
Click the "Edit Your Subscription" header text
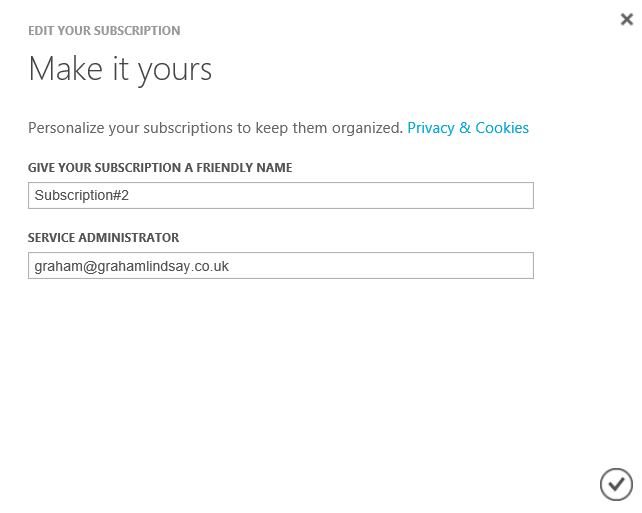pyautogui.click(x=104, y=31)
